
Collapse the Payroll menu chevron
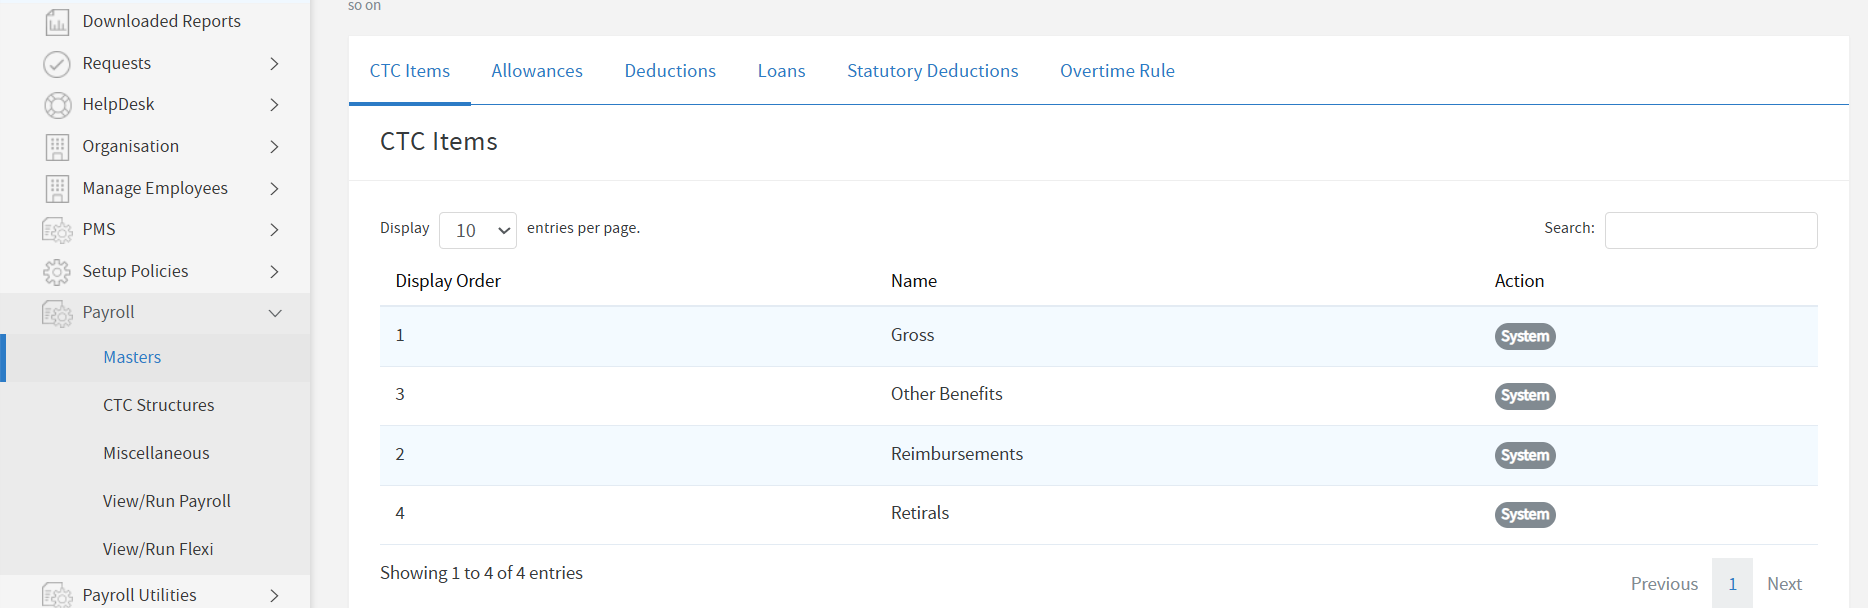[275, 313]
